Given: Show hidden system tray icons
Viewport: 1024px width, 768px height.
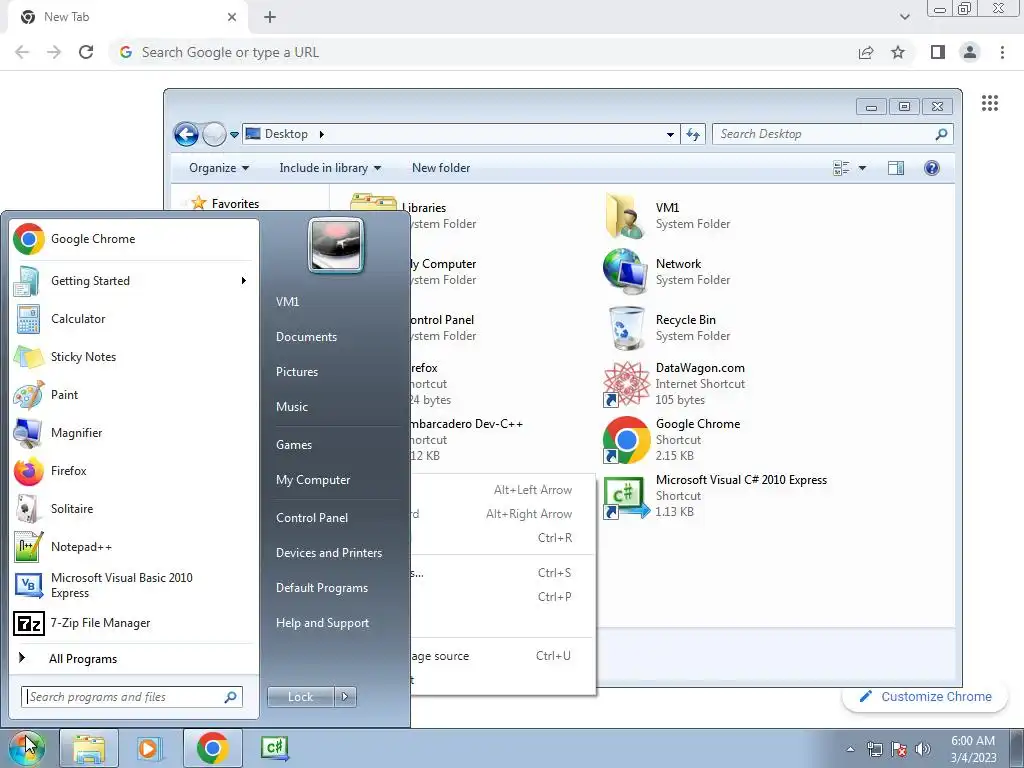Looking at the screenshot, I should [850, 749].
